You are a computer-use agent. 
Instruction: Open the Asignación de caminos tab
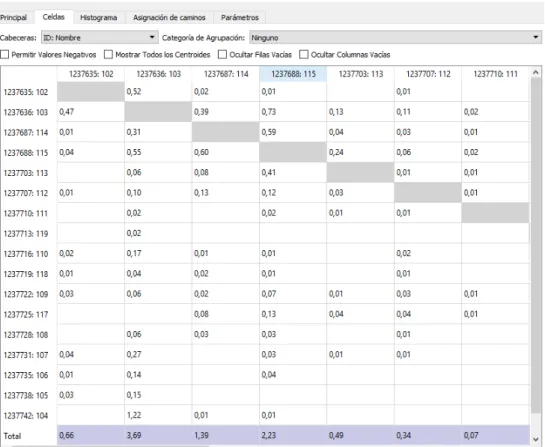point(169,17)
